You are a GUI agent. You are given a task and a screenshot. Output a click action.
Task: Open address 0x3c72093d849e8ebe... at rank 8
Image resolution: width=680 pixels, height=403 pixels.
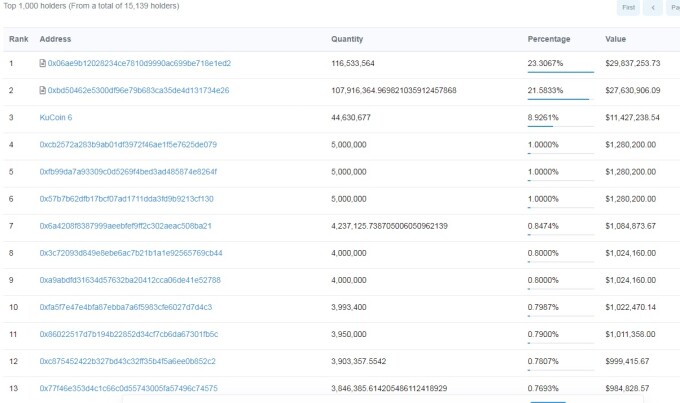(131, 253)
